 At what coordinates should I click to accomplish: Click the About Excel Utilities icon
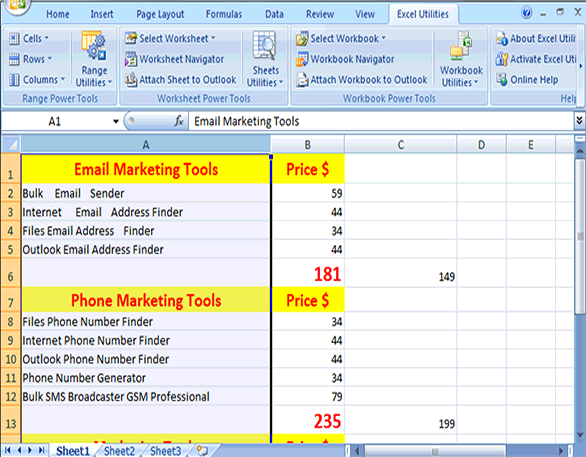[502, 38]
